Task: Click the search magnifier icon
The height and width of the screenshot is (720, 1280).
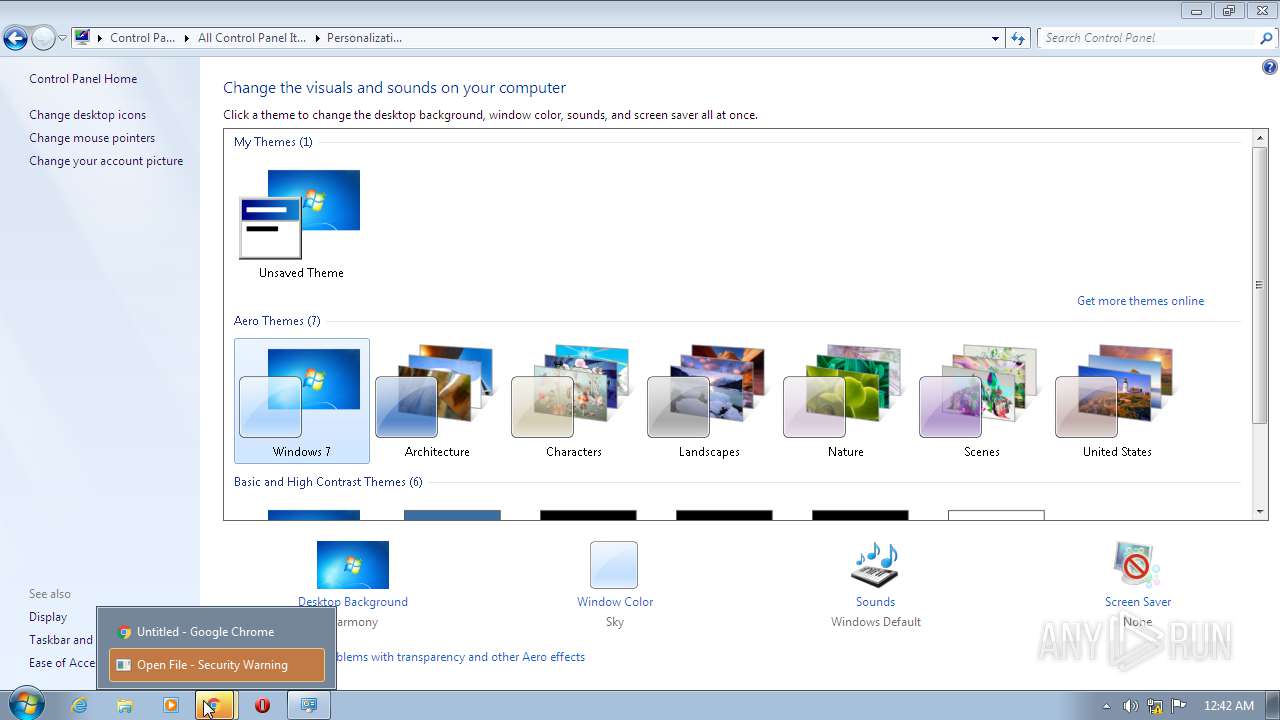Action: point(1267,38)
